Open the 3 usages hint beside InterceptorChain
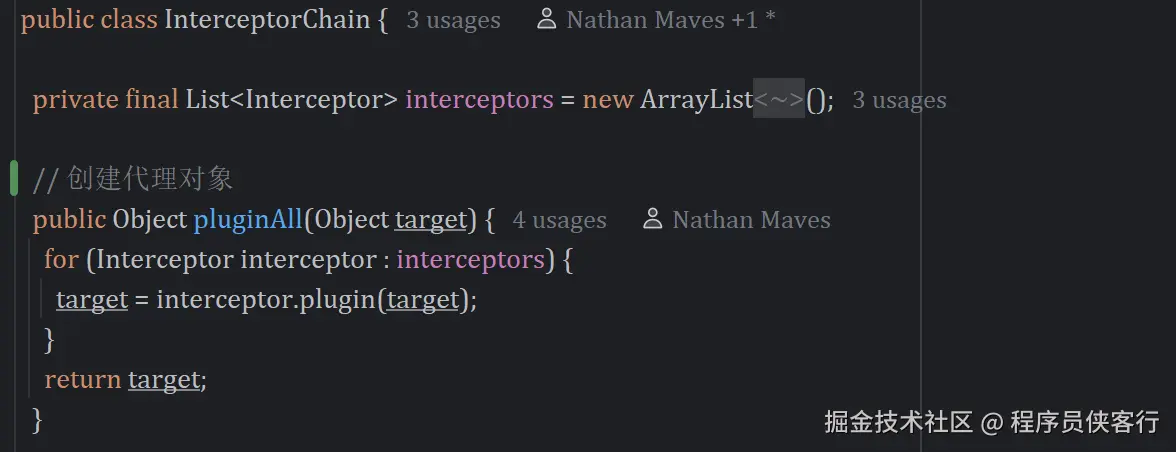This screenshot has height=452, width=1176. click(453, 20)
